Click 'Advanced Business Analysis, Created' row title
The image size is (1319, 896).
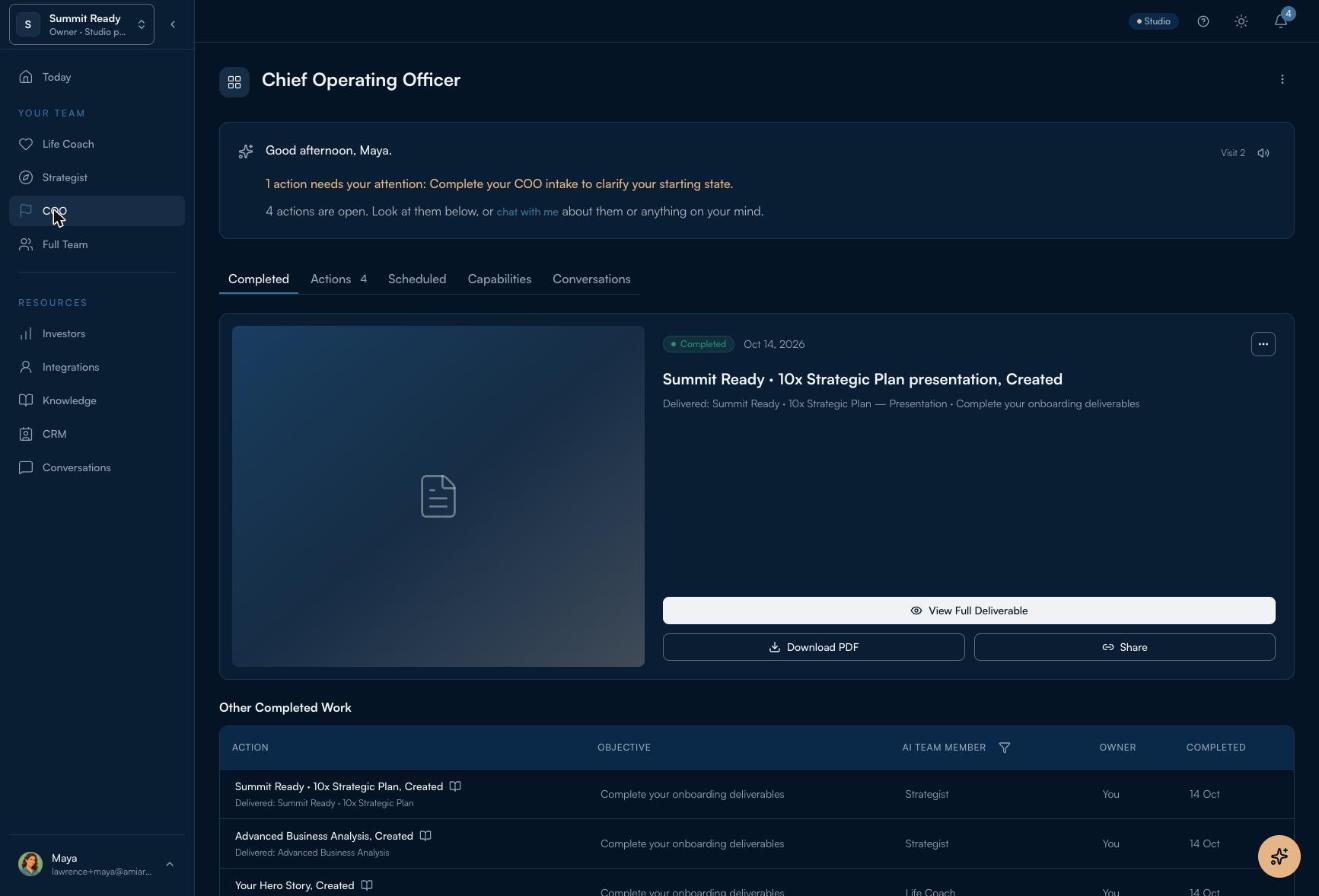click(324, 836)
